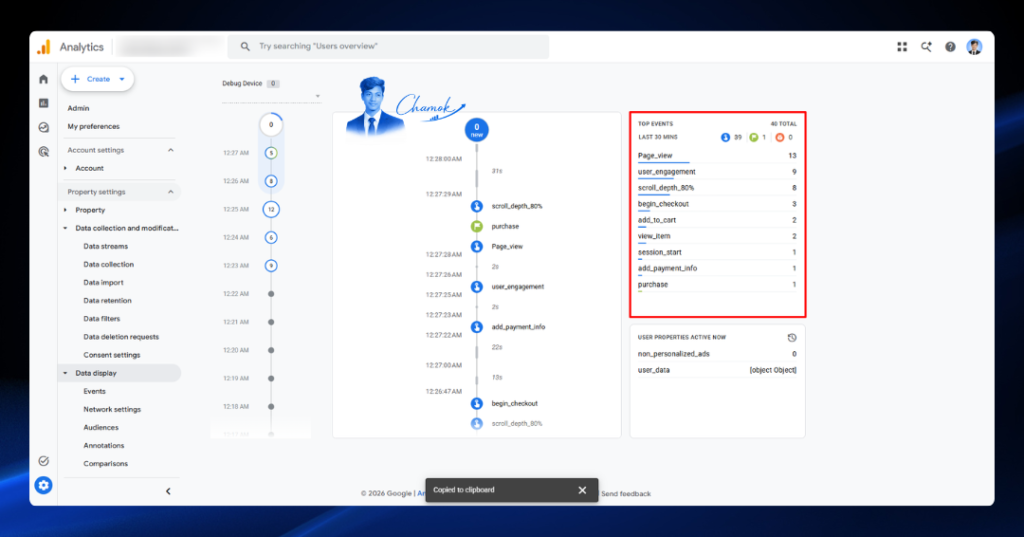Open the Reports icon in left rail

pyautogui.click(x=44, y=103)
